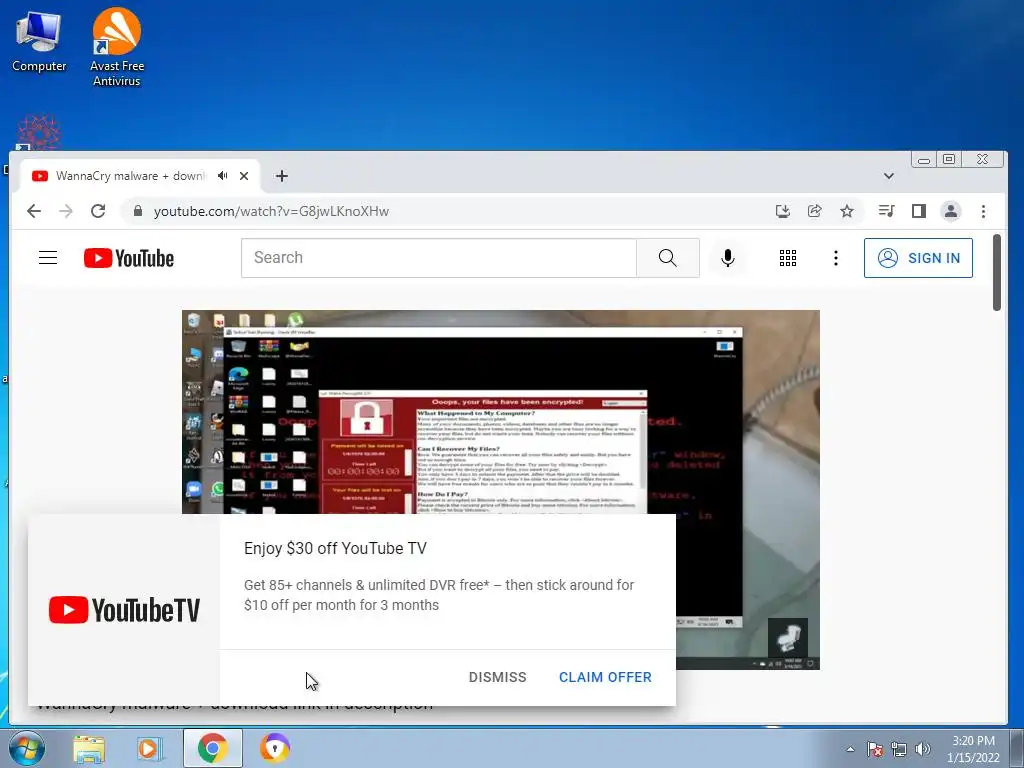Open the Computer desktop icon

point(39,41)
